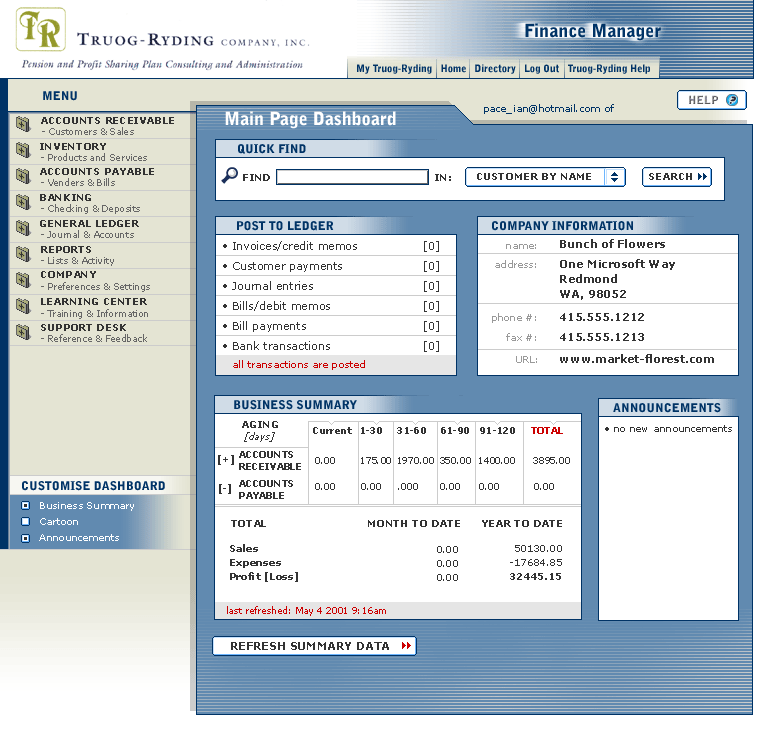This screenshot has height=740, width=760.
Task: Click the red TOTAL aging column header
Action: [x=547, y=430]
